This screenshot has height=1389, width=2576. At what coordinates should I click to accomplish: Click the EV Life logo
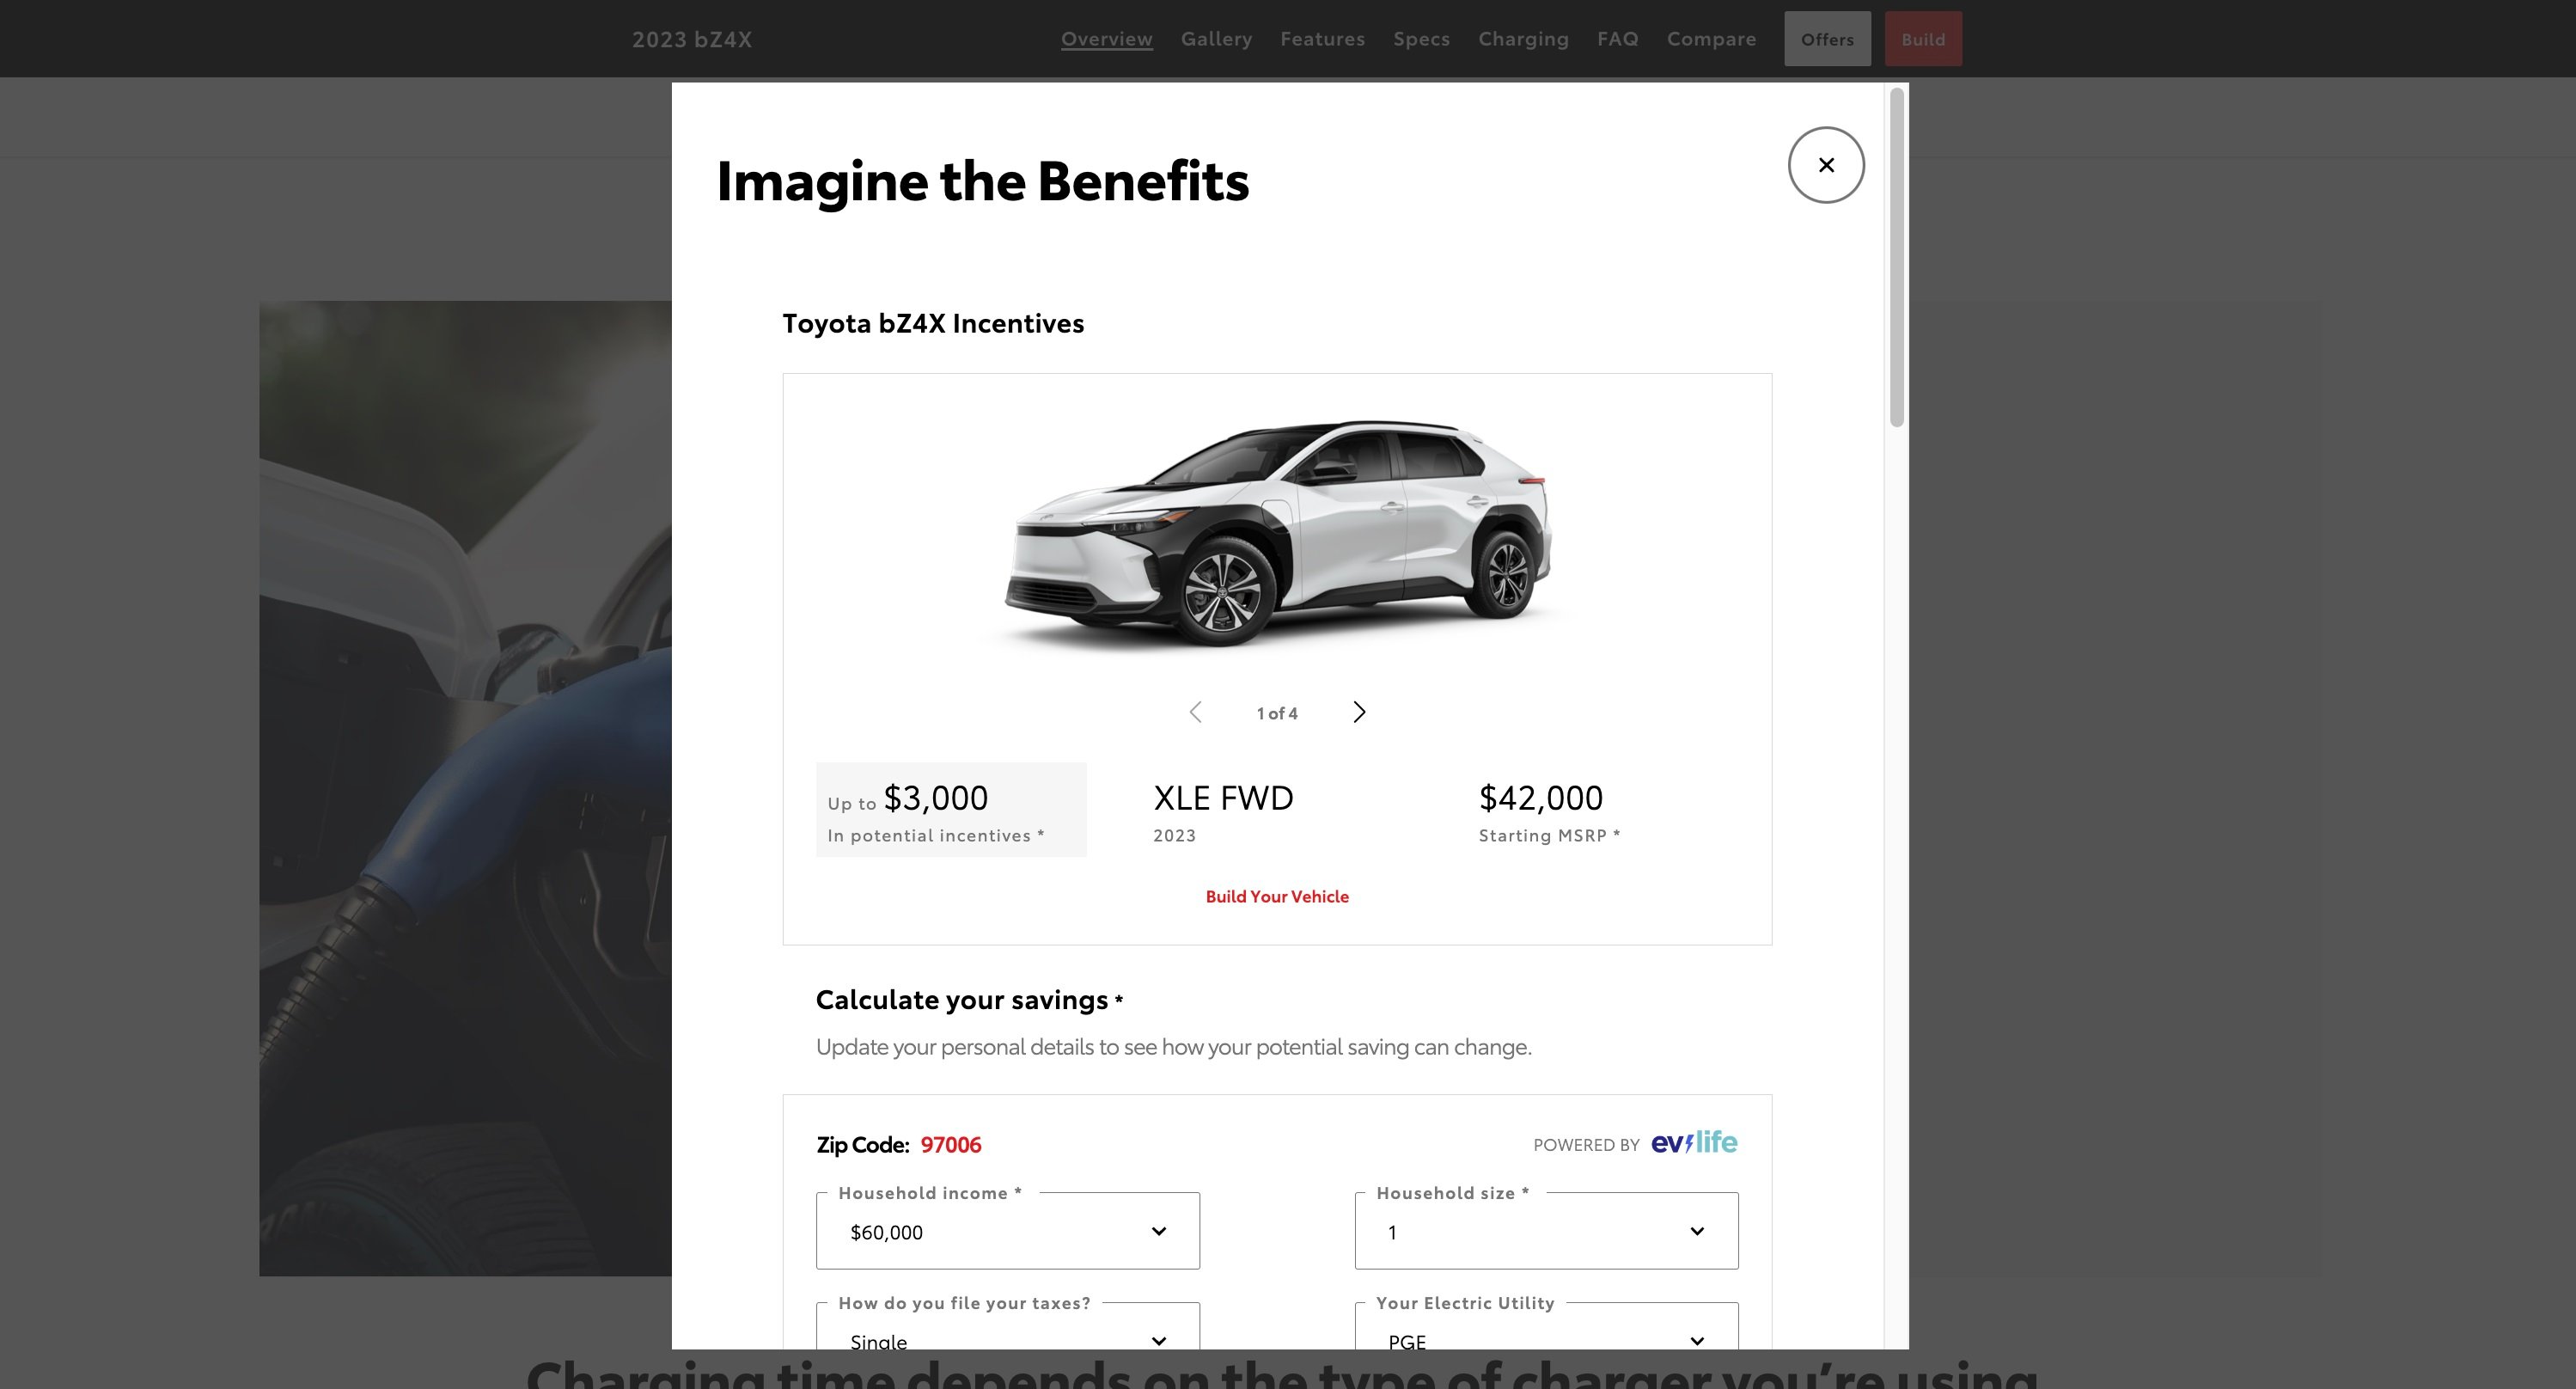(x=1694, y=1144)
